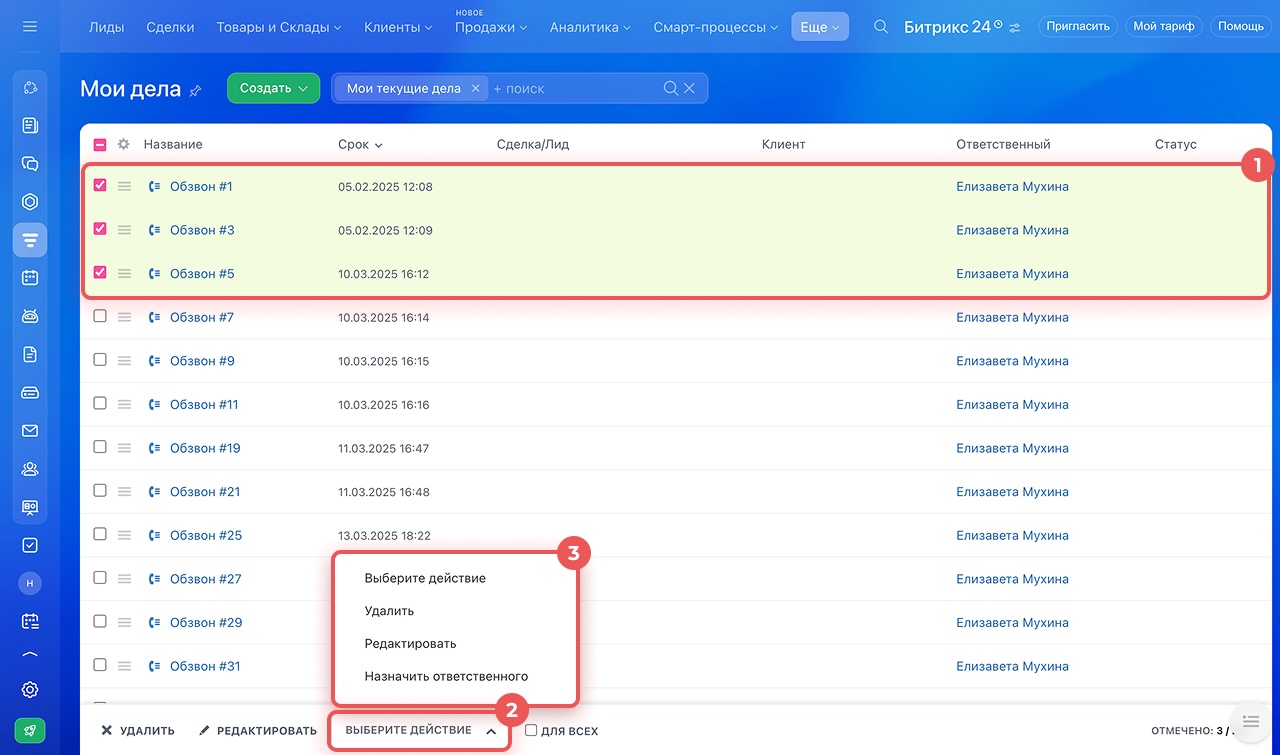1280x755 pixels.
Task: Choose Редактировать in the action menu
Action: click(x=410, y=643)
